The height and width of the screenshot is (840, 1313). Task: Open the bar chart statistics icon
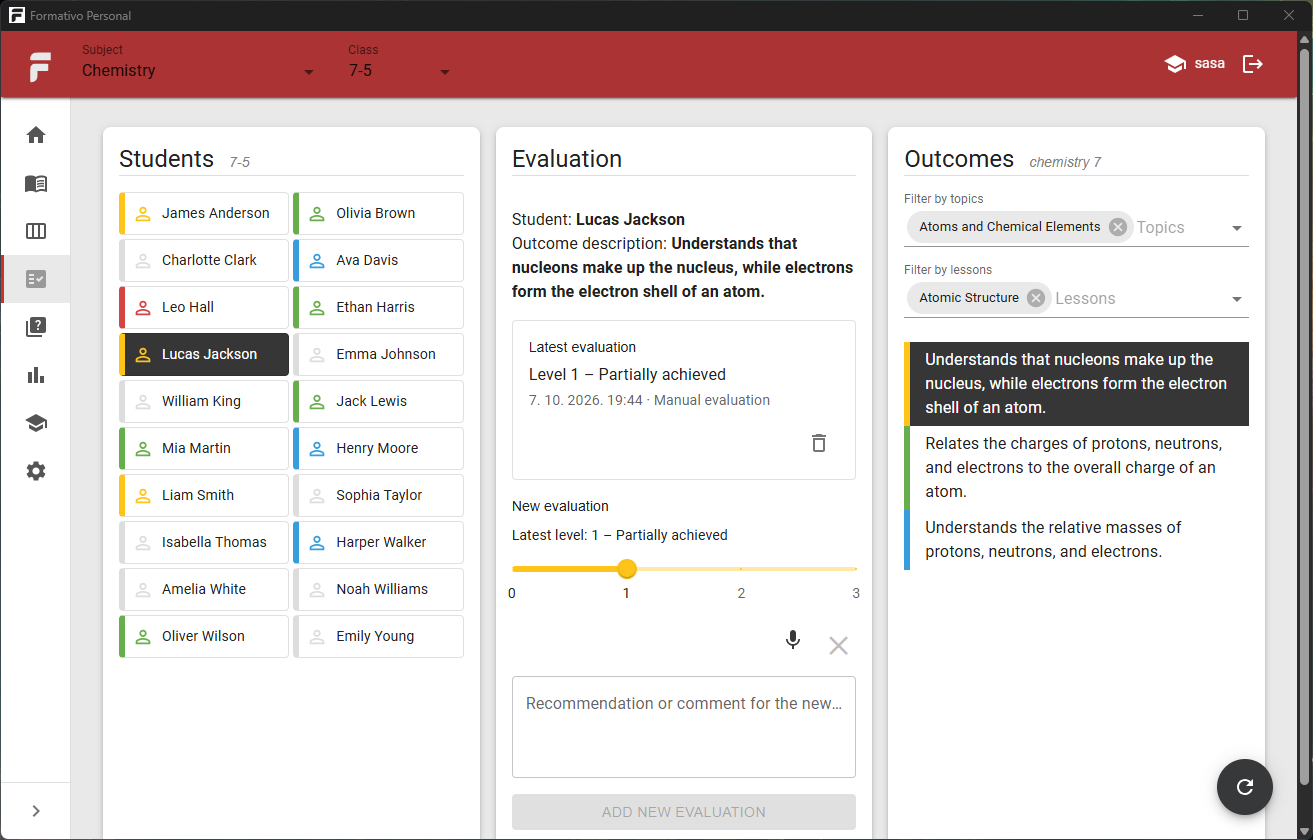coord(36,375)
